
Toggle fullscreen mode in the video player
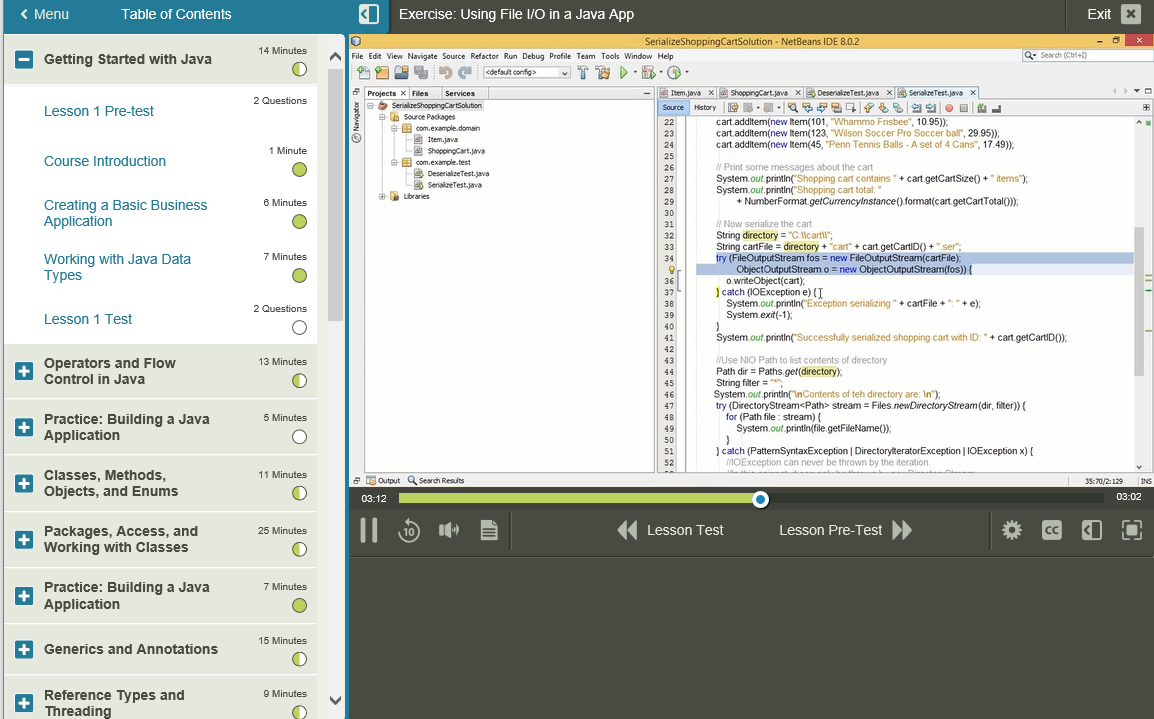1131,530
